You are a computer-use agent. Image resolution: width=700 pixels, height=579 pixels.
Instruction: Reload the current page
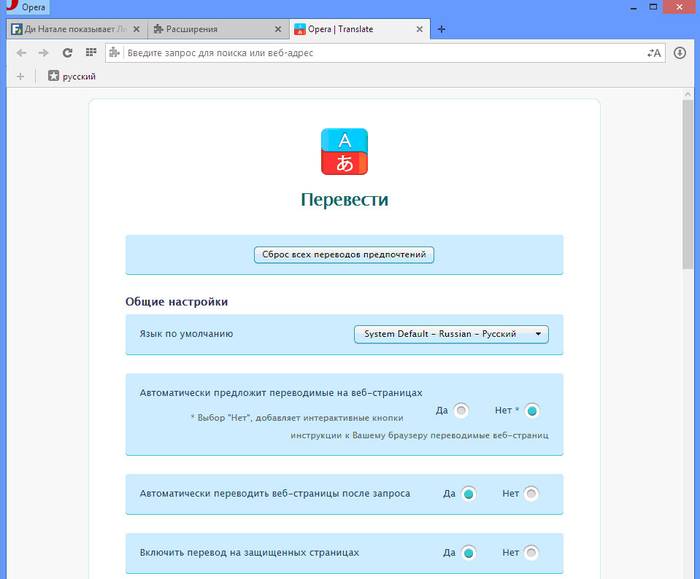pos(67,52)
